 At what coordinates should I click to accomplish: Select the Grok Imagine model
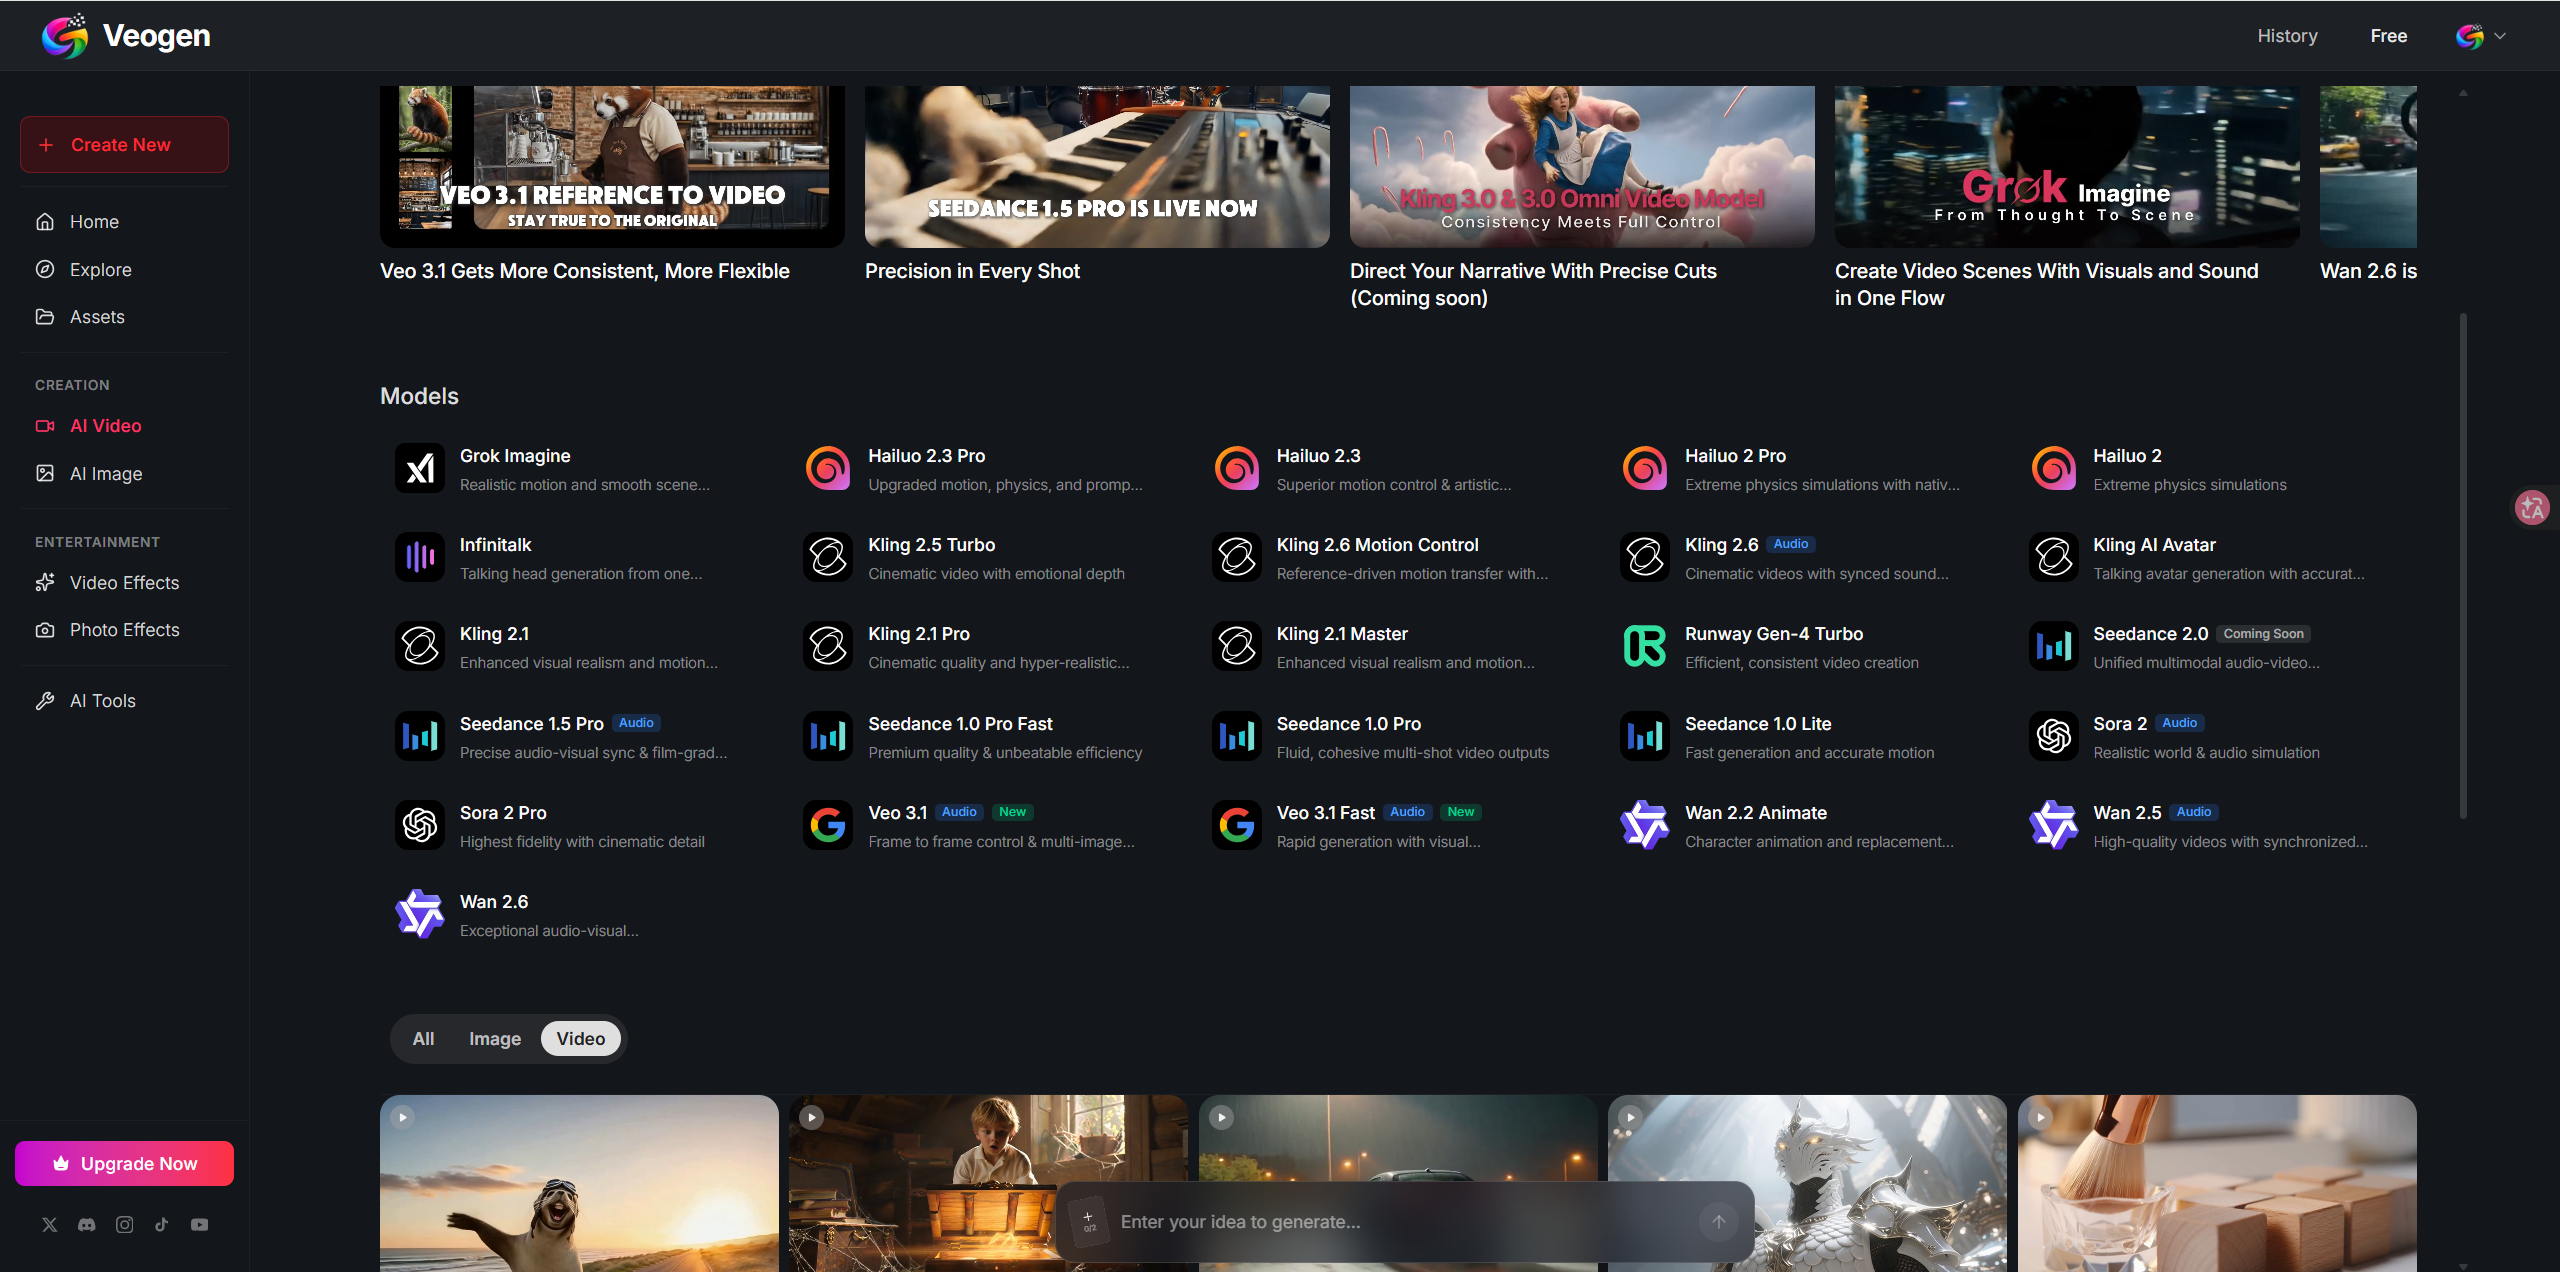pos(514,455)
